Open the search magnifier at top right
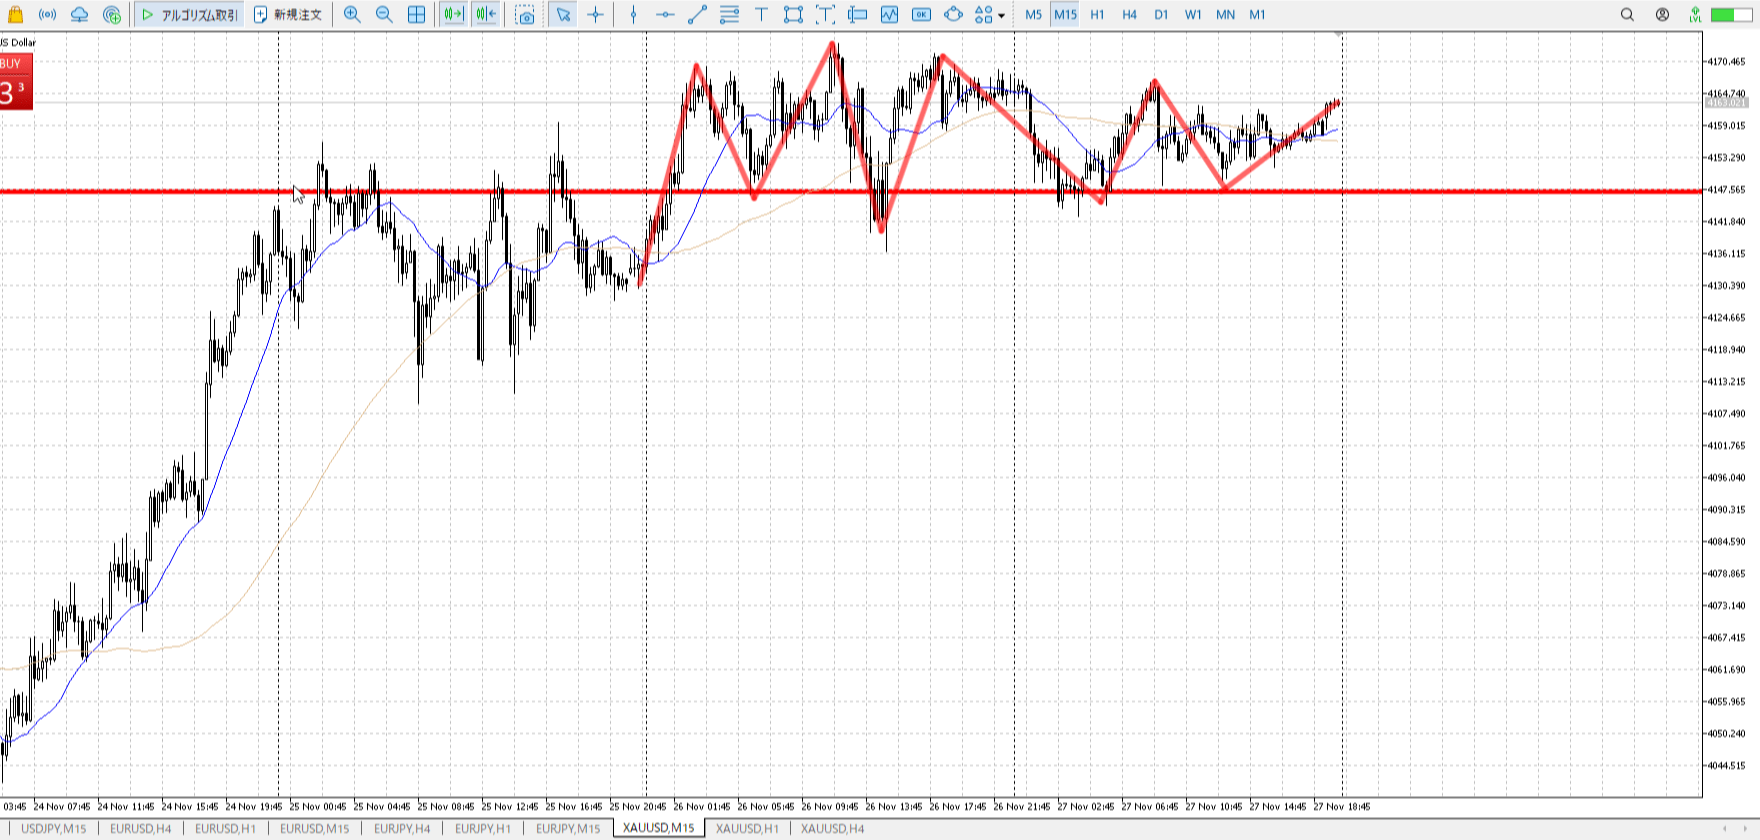Screen dimensions: 1760x840 click(x=1627, y=15)
